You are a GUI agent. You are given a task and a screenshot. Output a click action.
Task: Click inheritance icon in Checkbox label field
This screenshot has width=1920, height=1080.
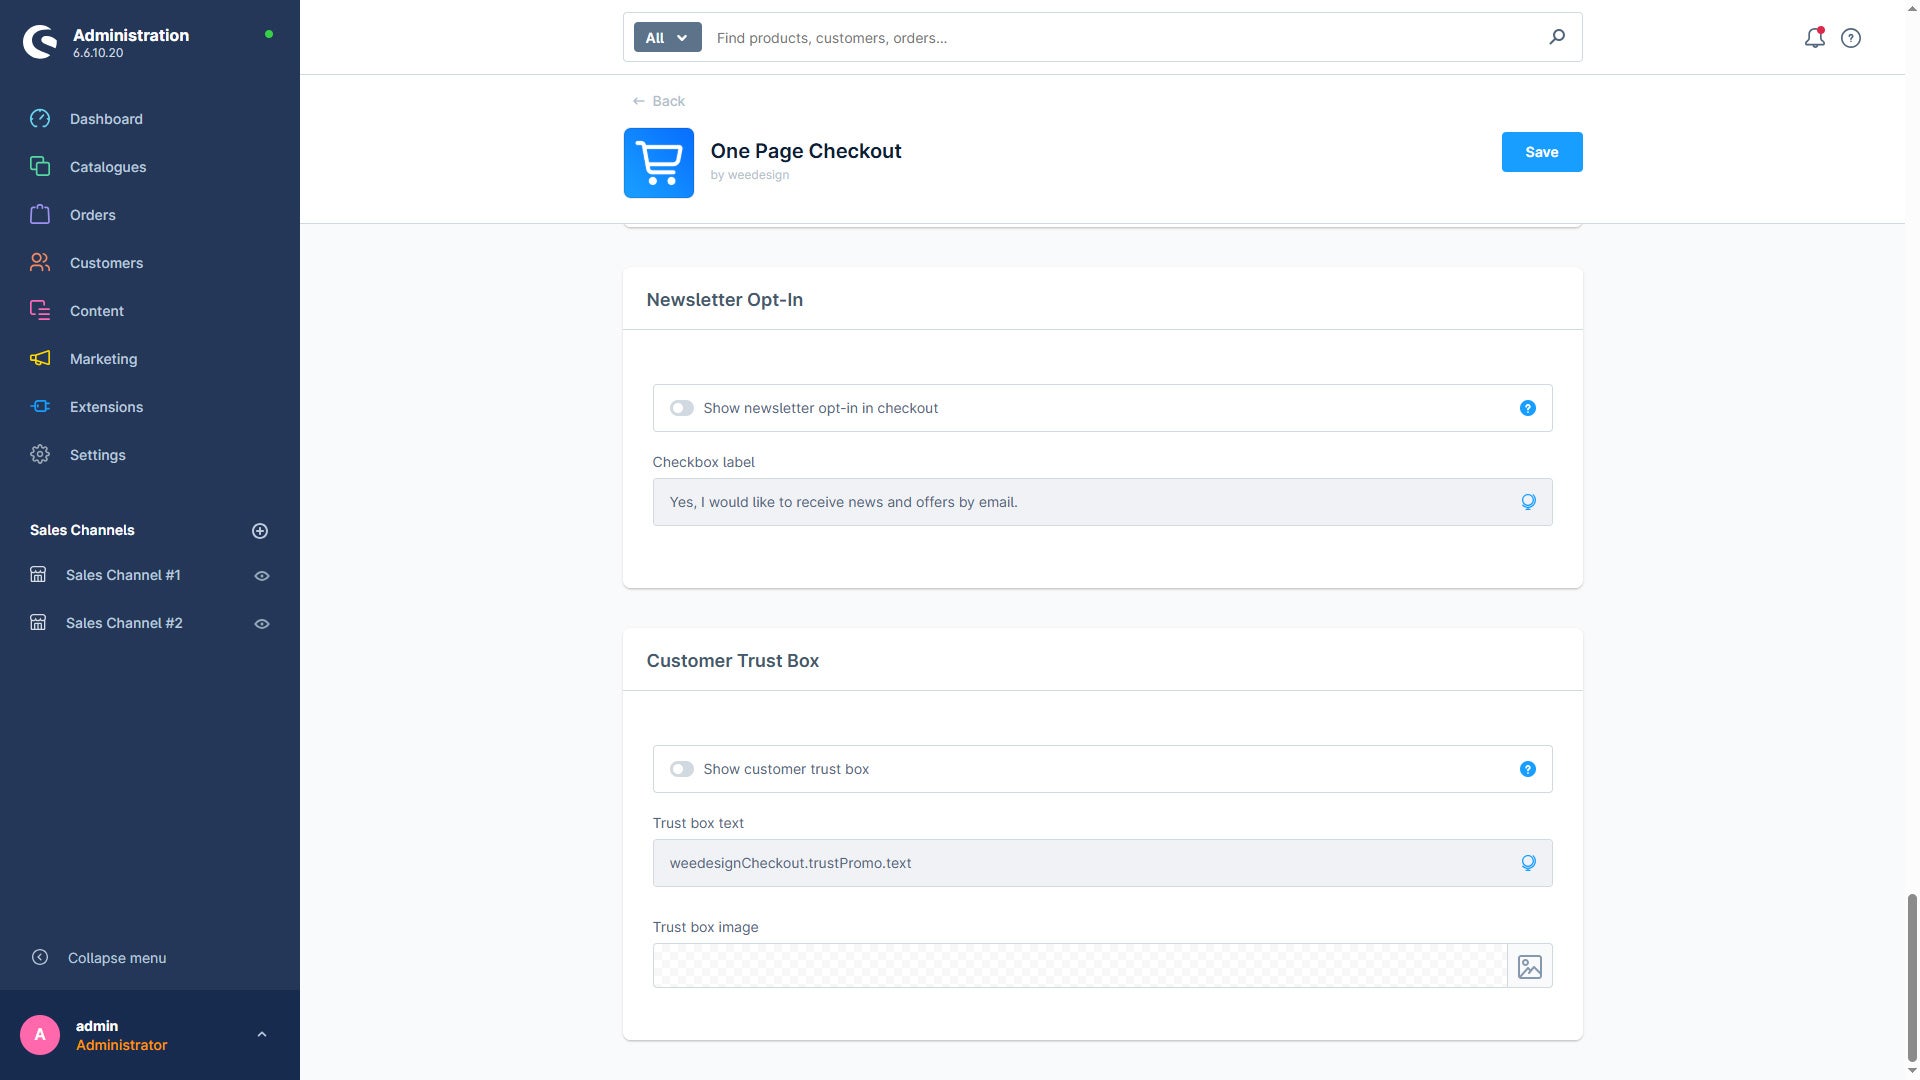click(x=1528, y=502)
